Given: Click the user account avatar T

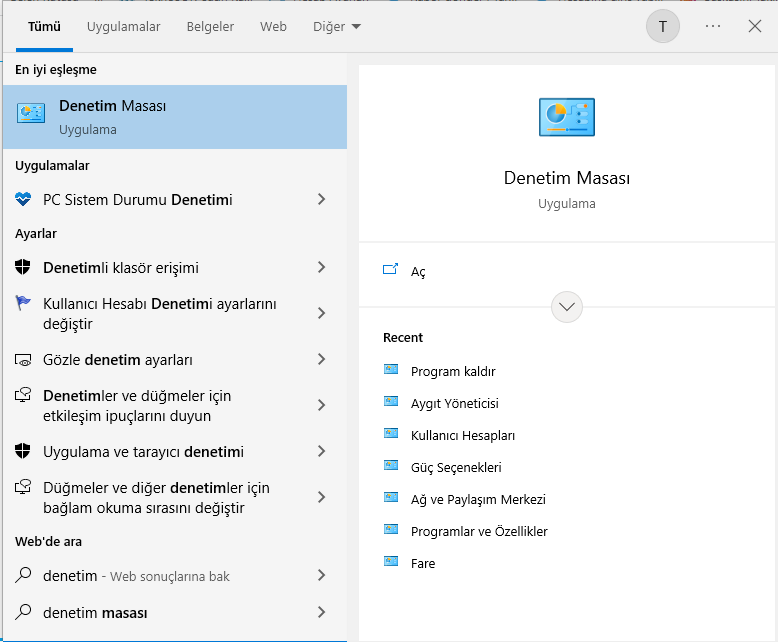Looking at the screenshot, I should pyautogui.click(x=663, y=27).
